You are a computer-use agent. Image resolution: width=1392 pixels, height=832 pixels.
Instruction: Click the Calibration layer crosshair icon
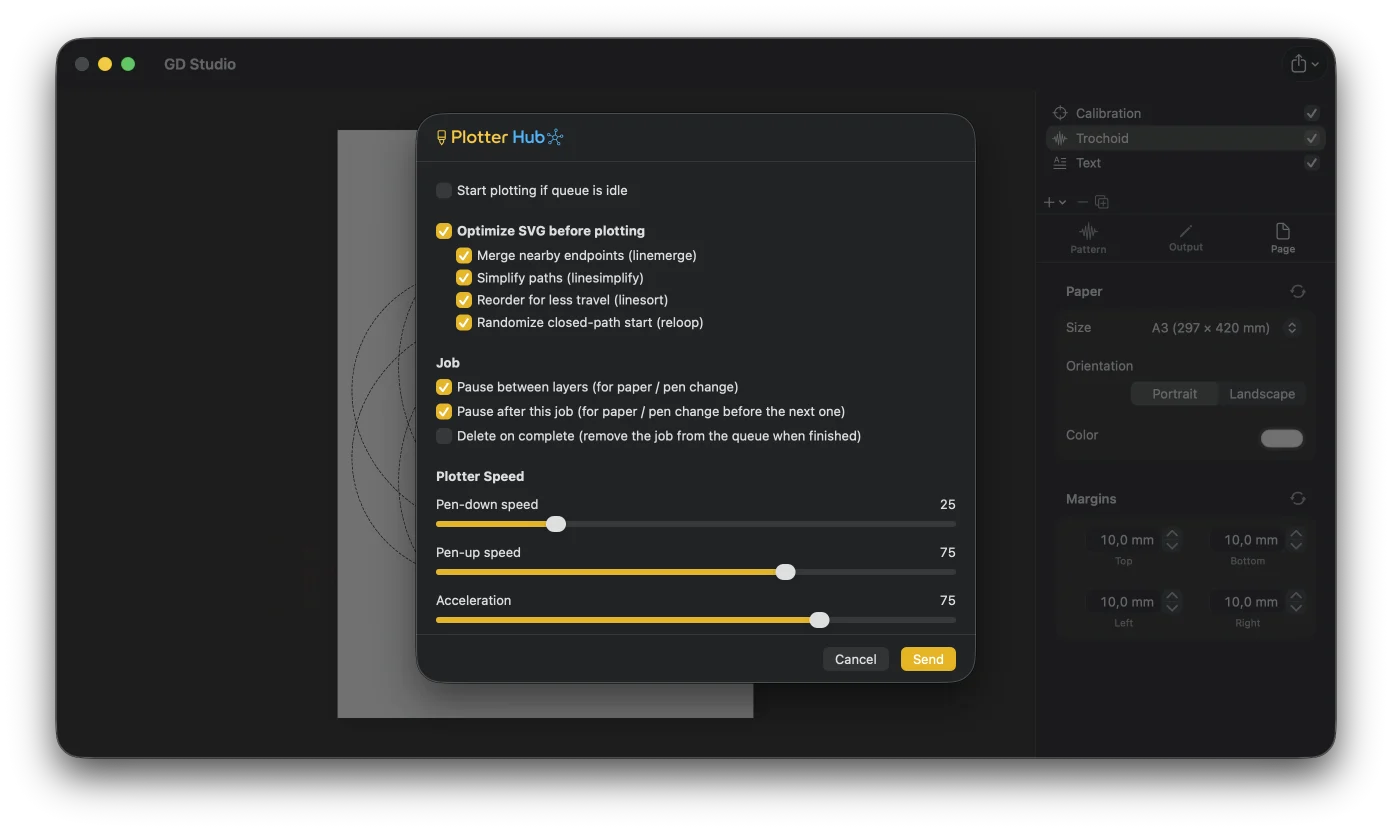coord(1060,113)
